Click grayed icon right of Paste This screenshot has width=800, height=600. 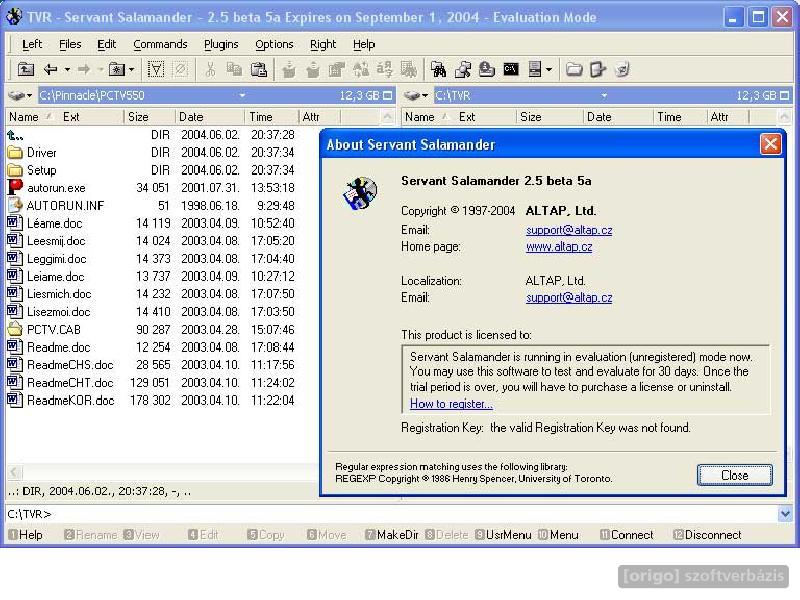tap(289, 69)
